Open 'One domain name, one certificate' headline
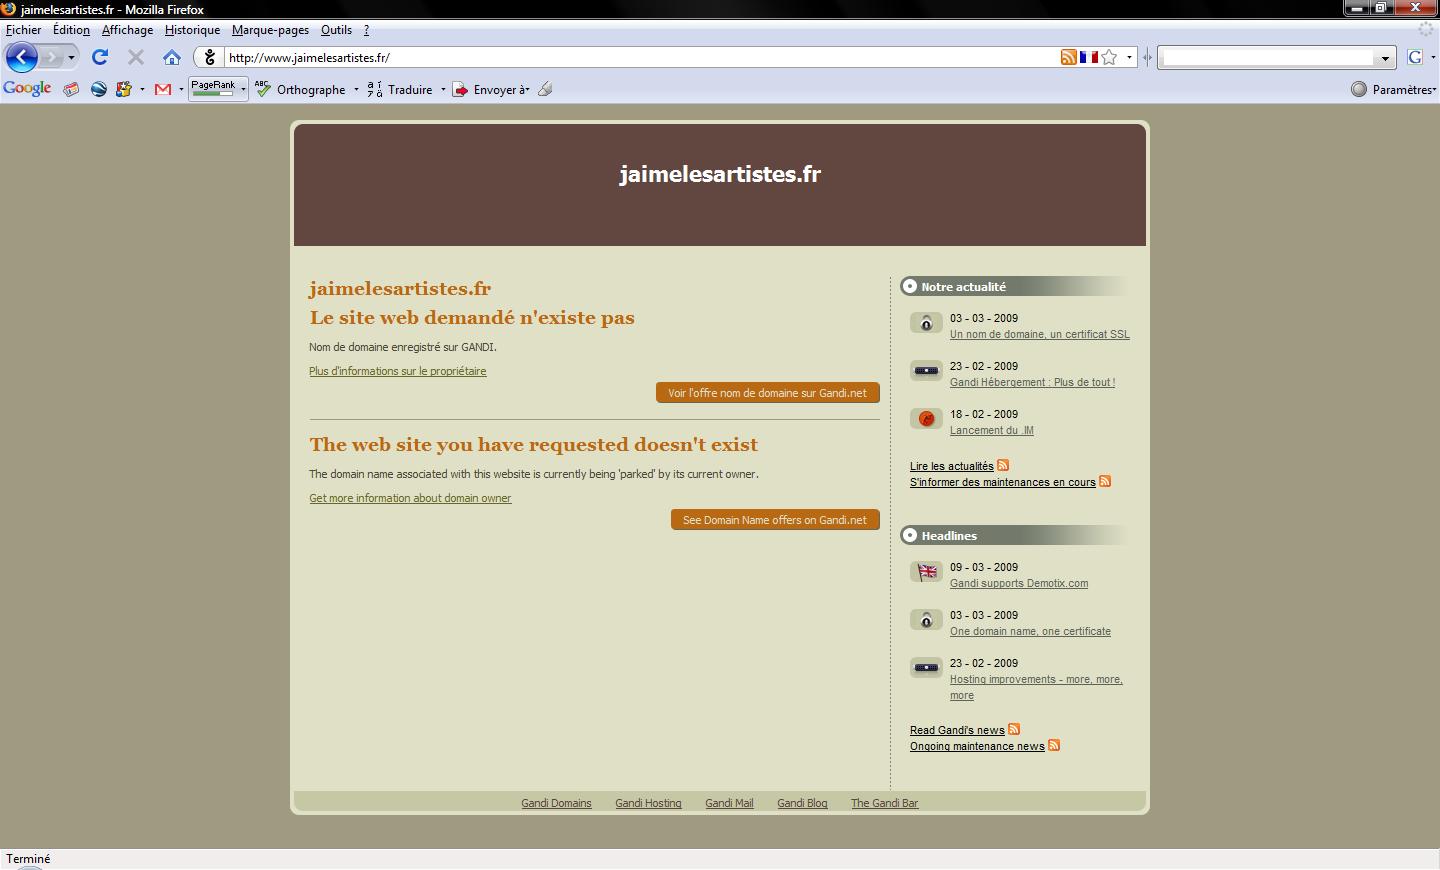1440x870 pixels. [1030, 631]
